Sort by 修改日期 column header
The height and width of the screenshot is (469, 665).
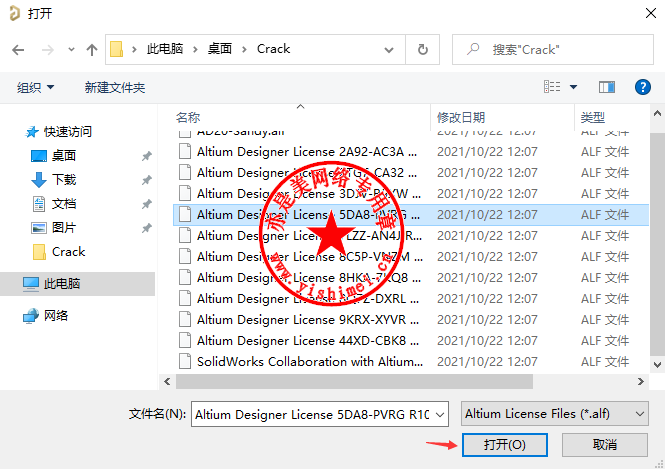[x=461, y=117]
